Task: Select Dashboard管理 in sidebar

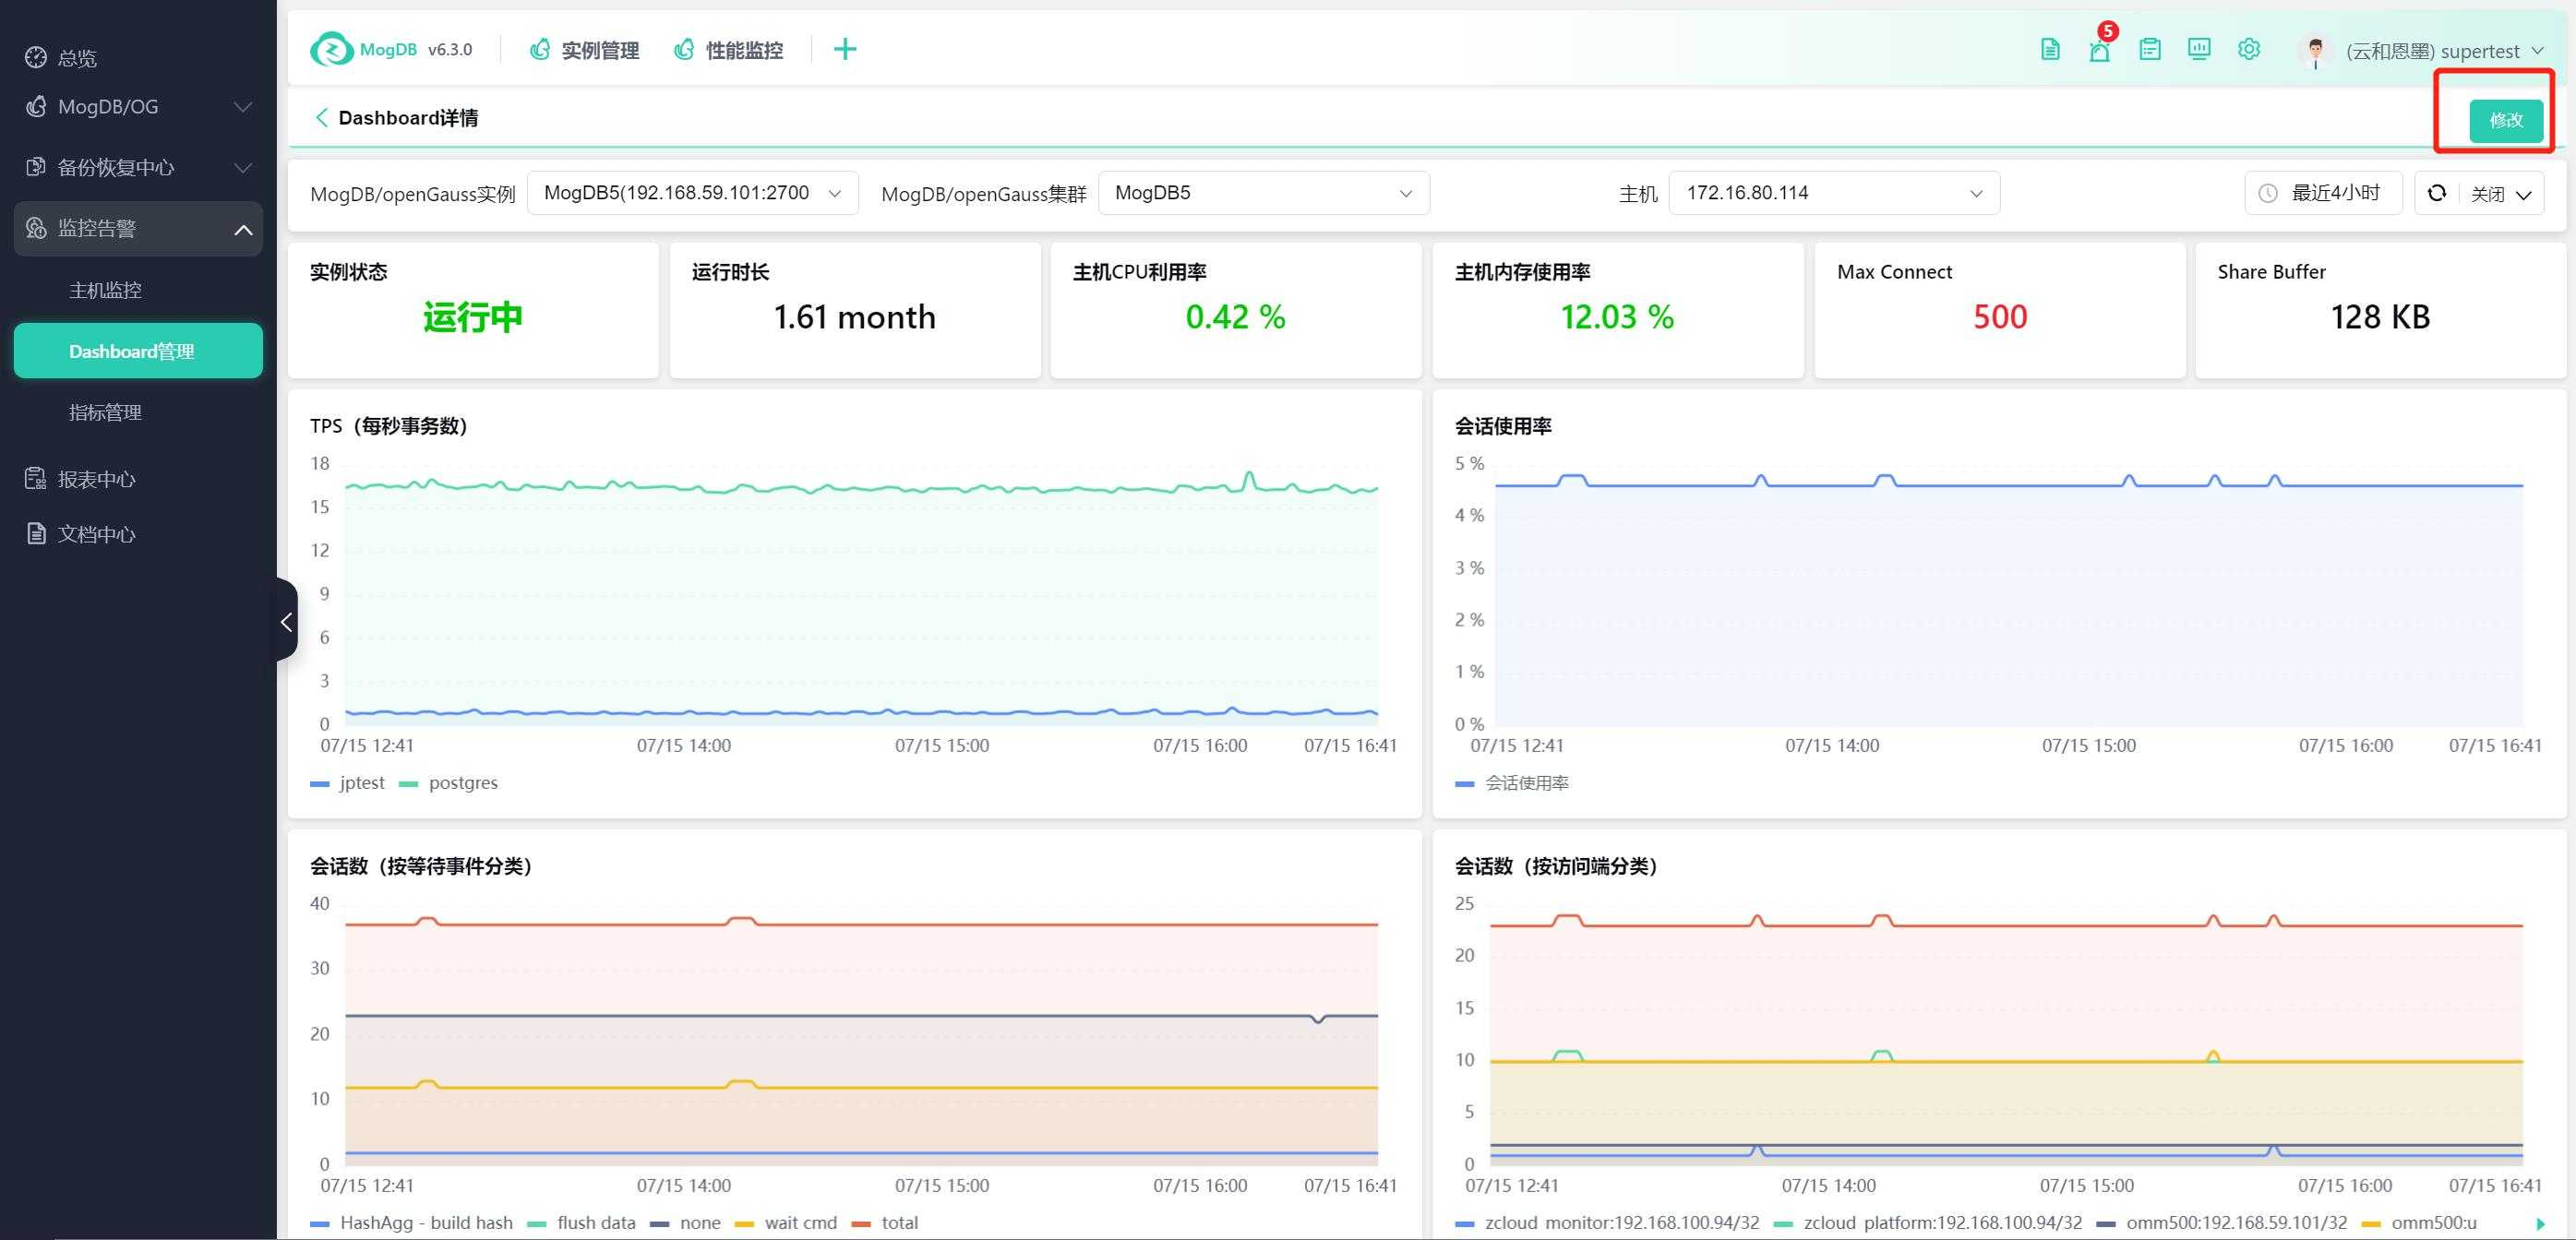Action: pyautogui.click(x=138, y=351)
